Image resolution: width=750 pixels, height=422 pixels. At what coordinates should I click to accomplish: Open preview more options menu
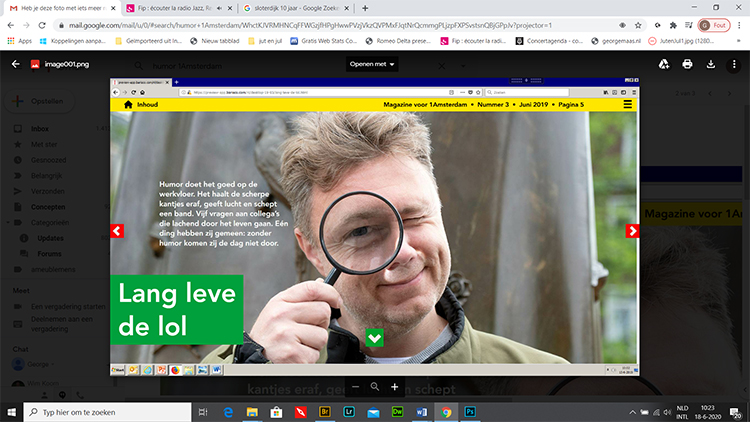click(x=734, y=64)
